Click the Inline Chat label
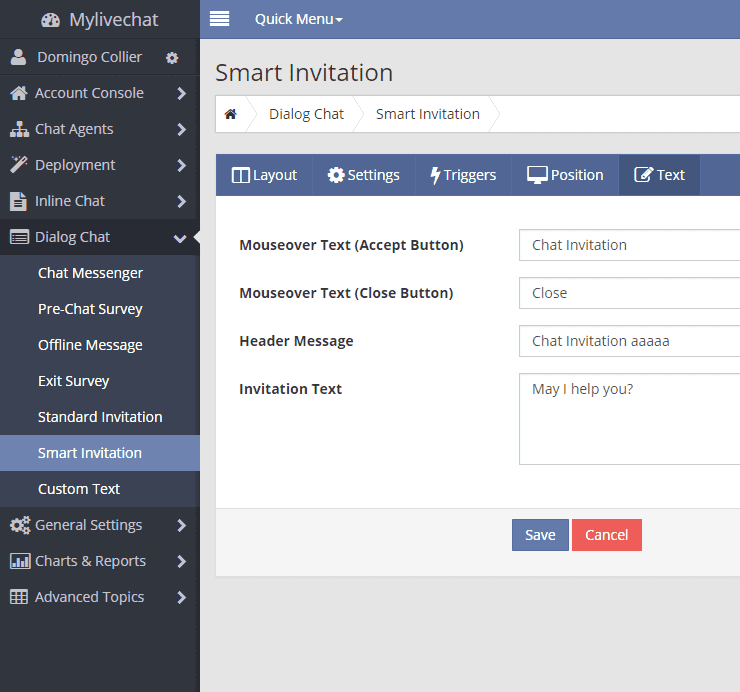 (70, 201)
